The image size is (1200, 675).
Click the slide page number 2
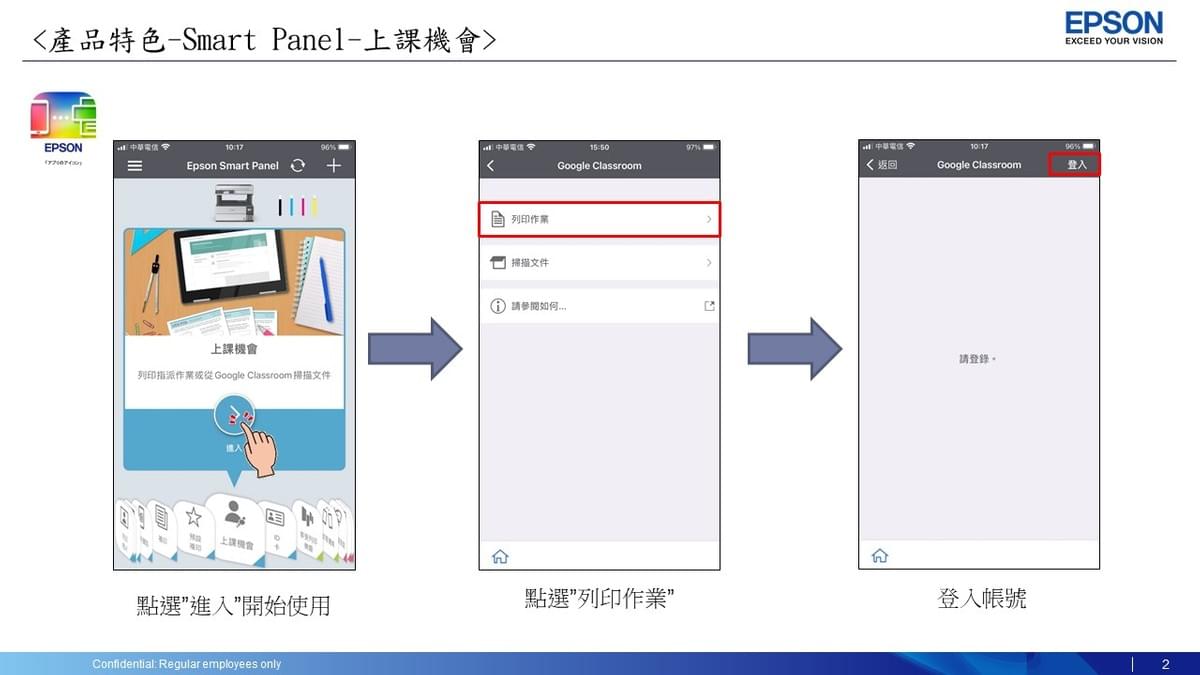pos(1165,665)
